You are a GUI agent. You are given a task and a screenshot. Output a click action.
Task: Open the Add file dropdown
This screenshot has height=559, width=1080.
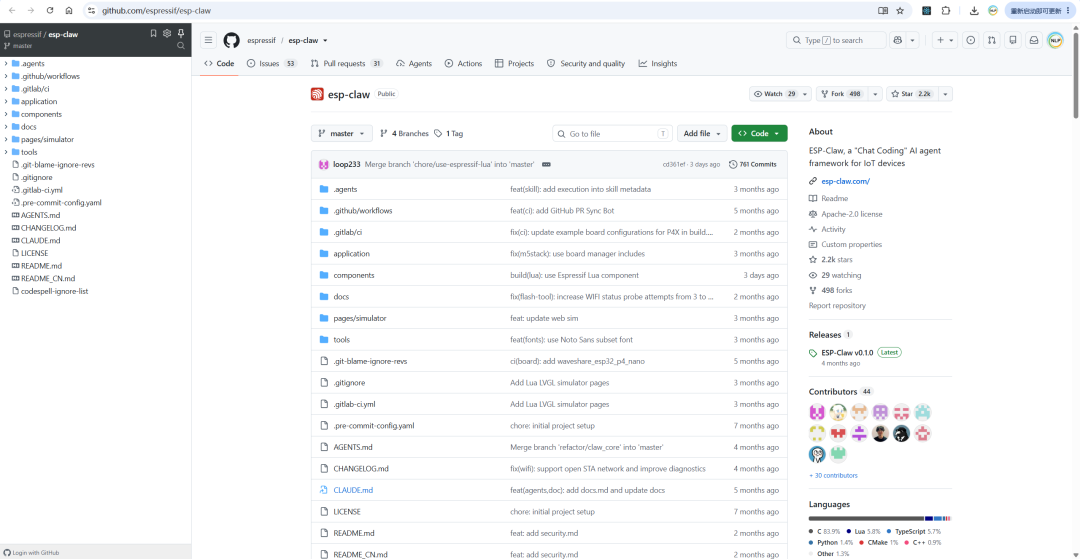click(702, 134)
